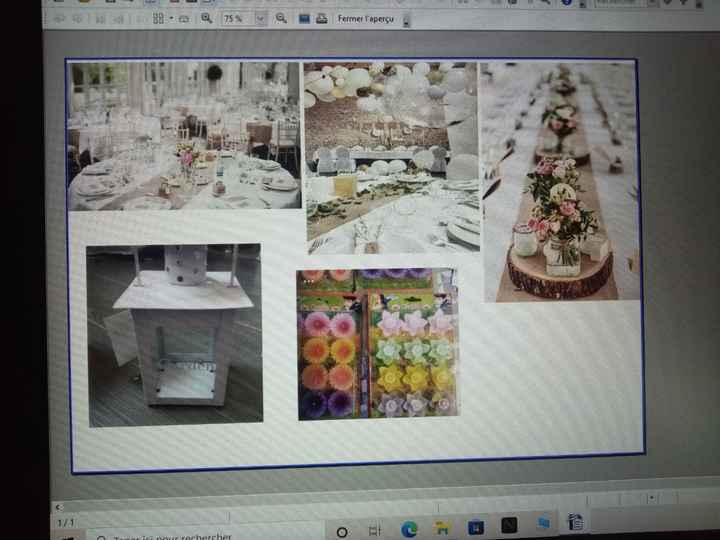Open the multiple pages layout dropdown arrow

click(x=171, y=18)
